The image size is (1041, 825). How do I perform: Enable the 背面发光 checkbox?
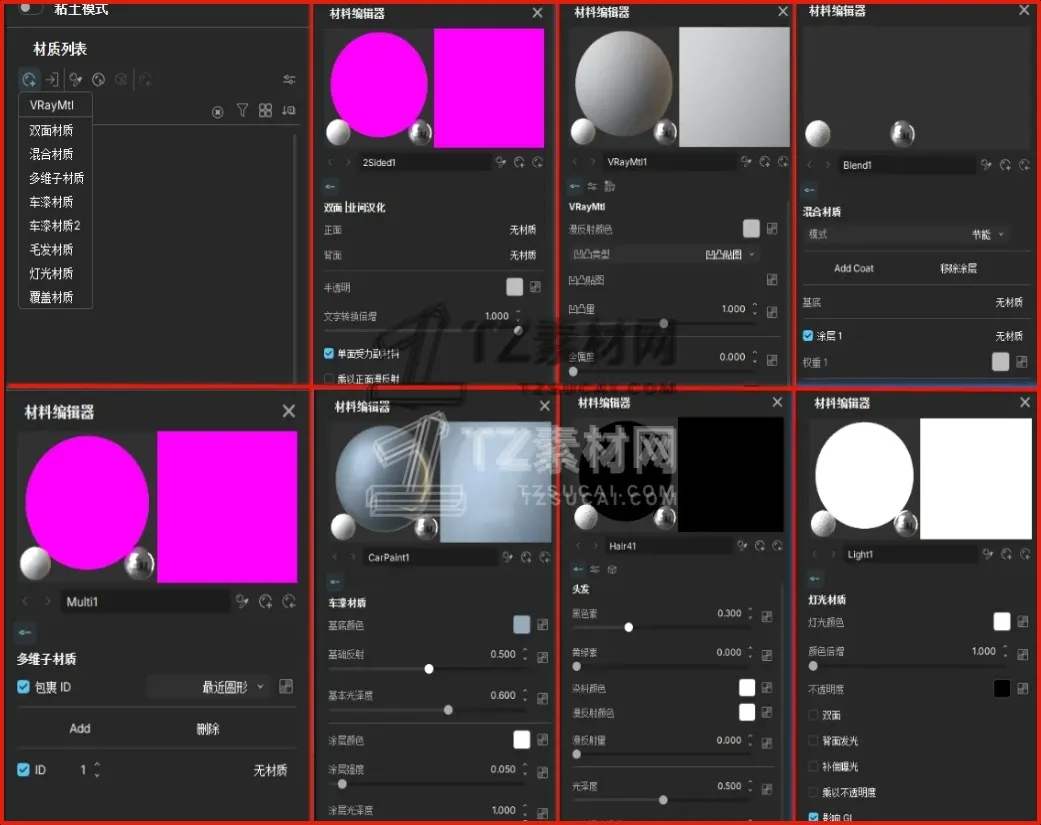pos(813,740)
